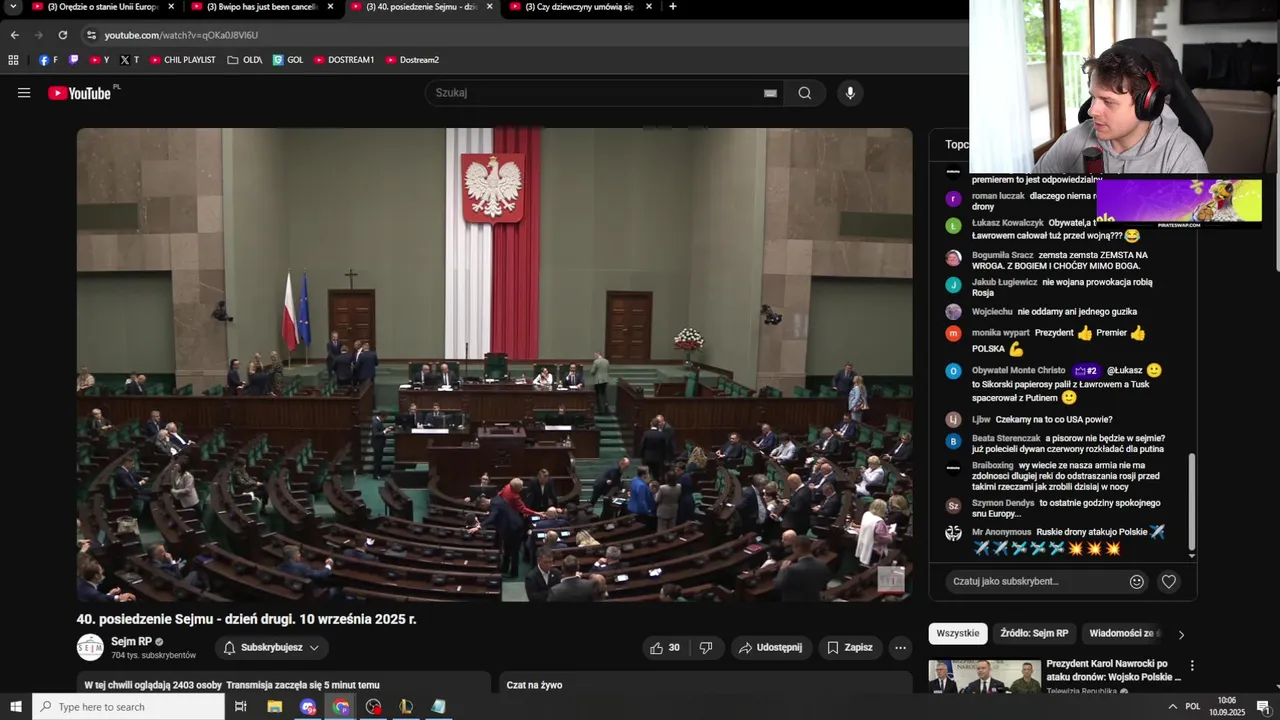
Task: Open the DOSTREAM1 bookmark
Action: click(x=344, y=60)
